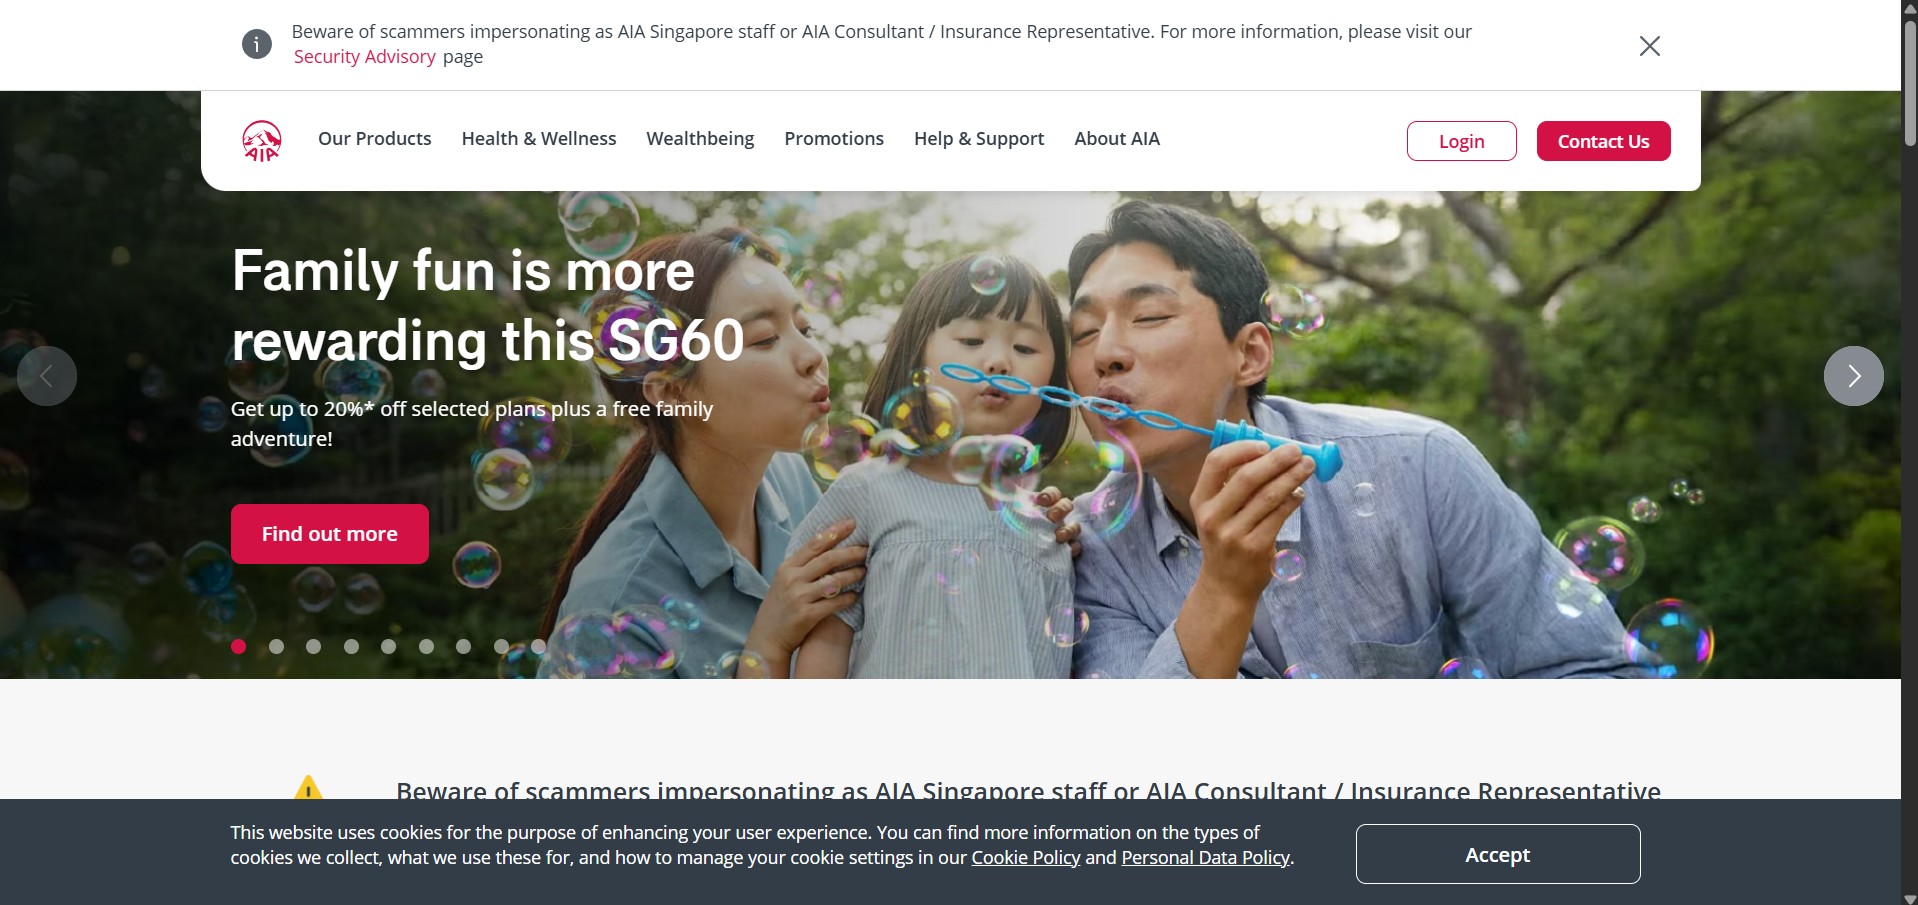Open the Promotions menu item
The width and height of the screenshot is (1918, 905).
pos(834,139)
